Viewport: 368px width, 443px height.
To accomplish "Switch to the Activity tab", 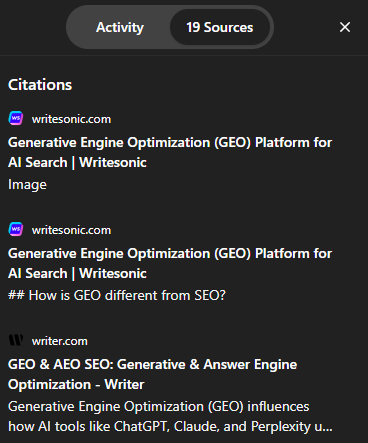I will click(x=120, y=27).
